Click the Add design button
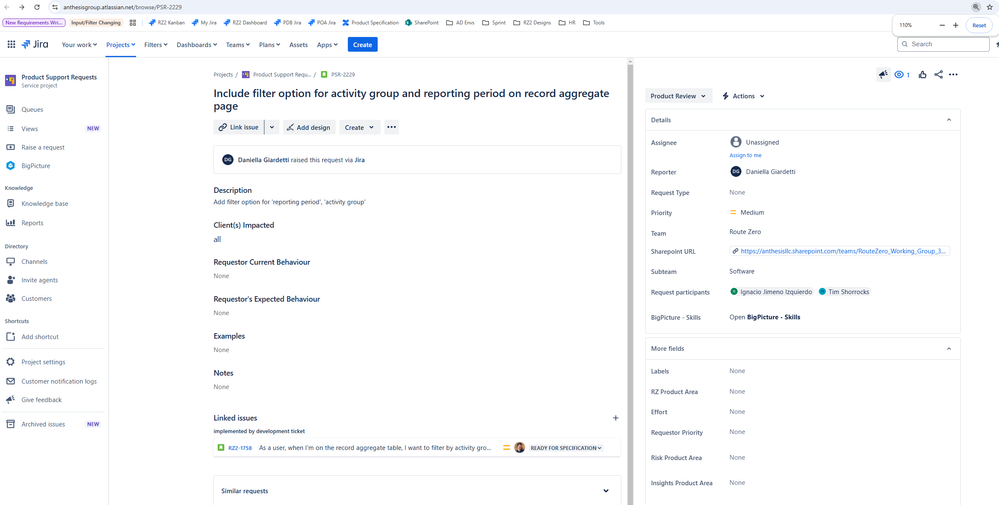The image size is (999, 505). click(x=309, y=127)
